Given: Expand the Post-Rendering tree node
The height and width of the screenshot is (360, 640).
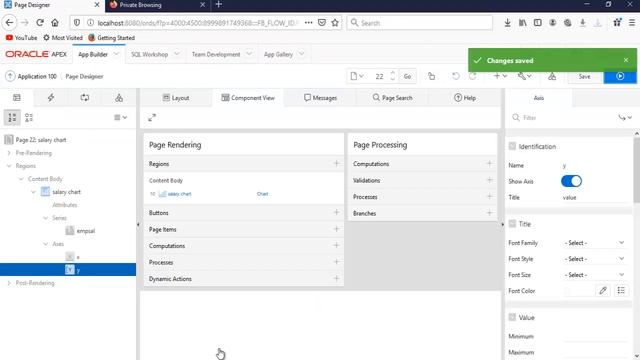Looking at the screenshot, I should (x=9, y=283).
